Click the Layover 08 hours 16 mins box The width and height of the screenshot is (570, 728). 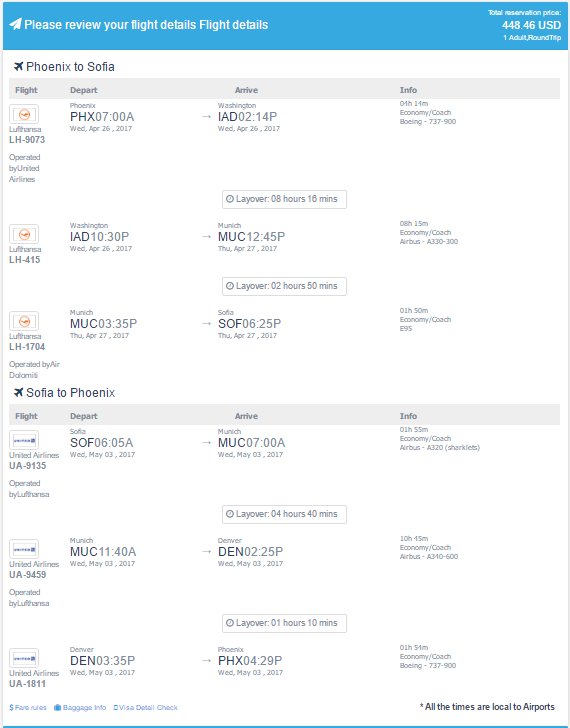tap(284, 199)
